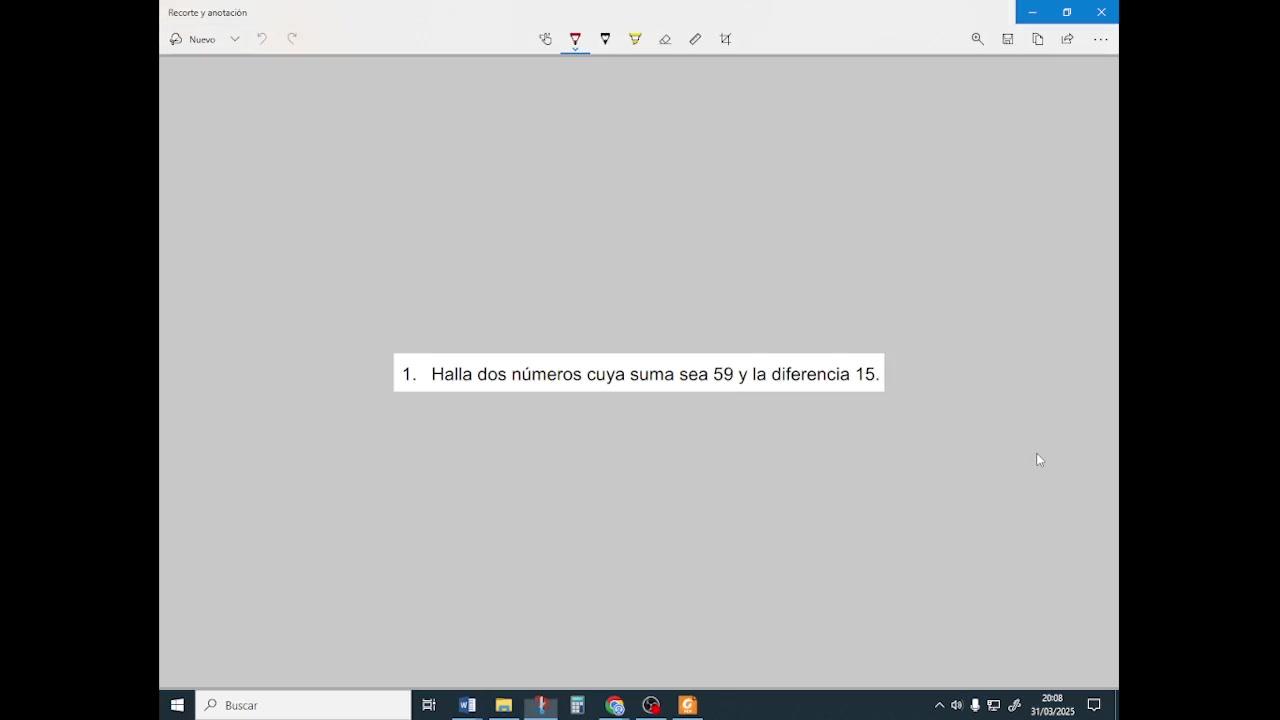
Task: Close the Recorte y anotación window
Action: pyautogui.click(x=1101, y=12)
